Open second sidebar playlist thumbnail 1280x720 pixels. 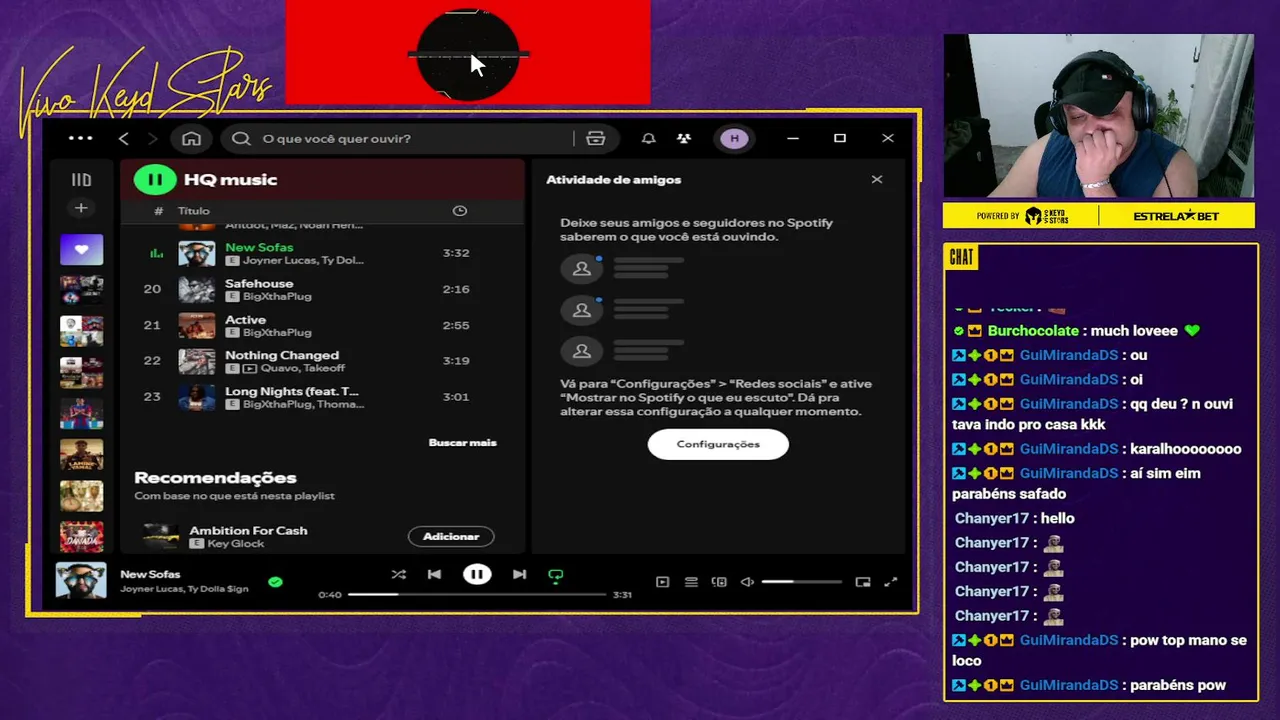(x=81, y=290)
